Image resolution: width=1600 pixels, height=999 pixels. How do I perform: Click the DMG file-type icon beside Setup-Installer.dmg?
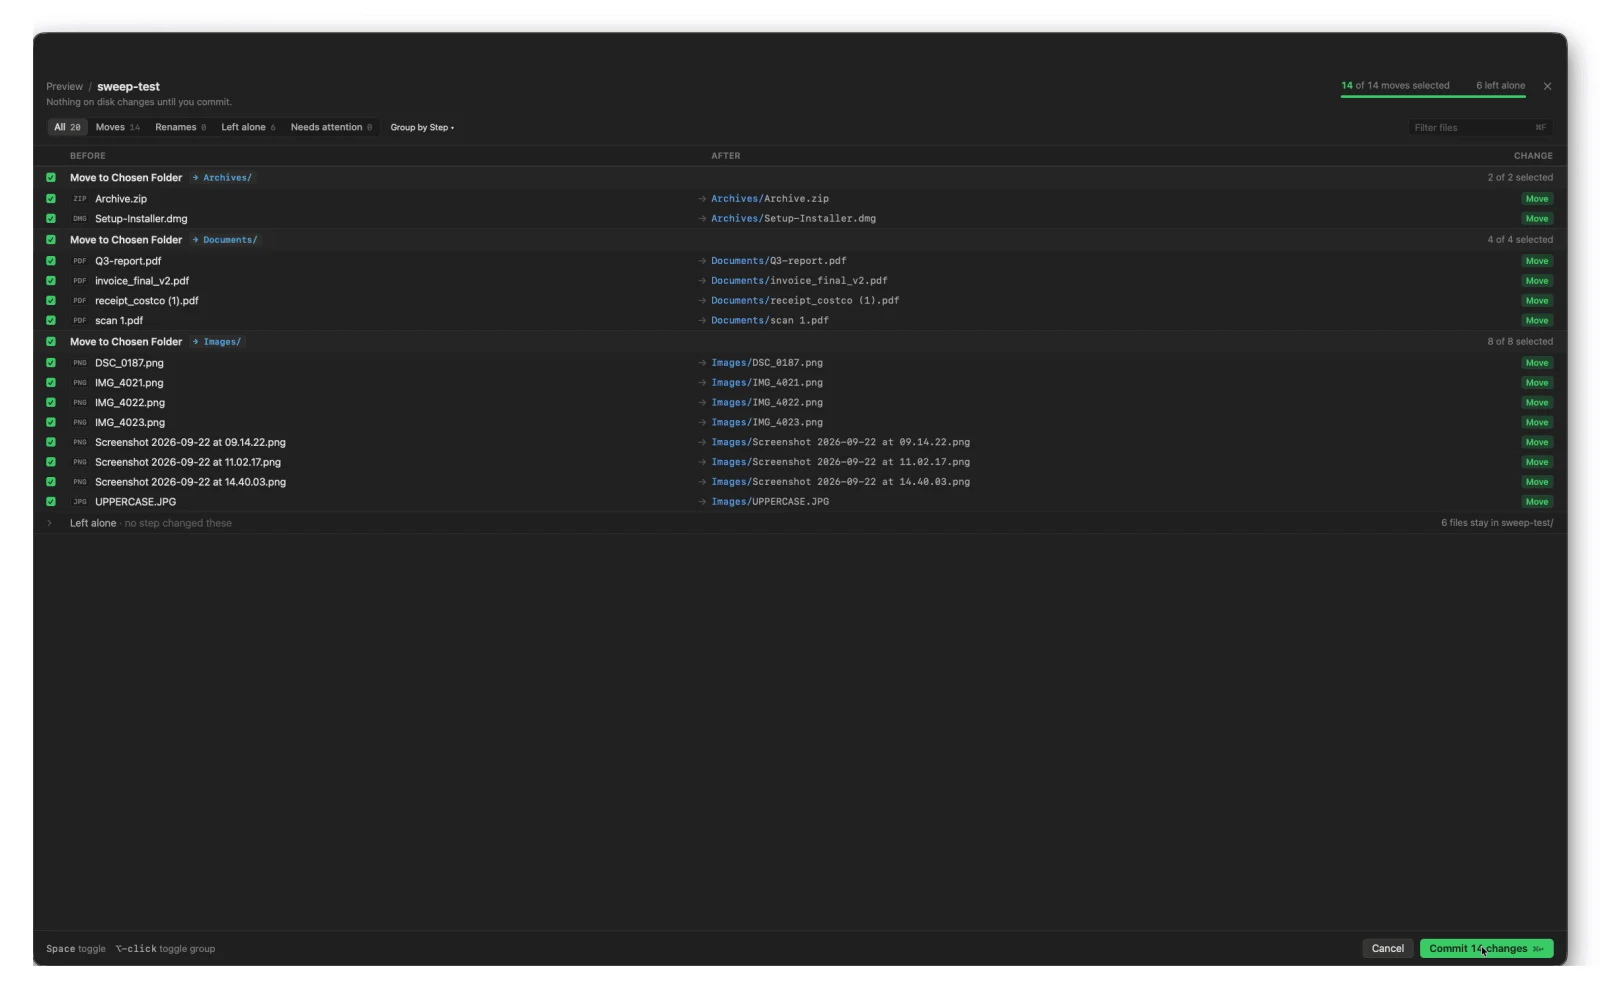click(80, 219)
